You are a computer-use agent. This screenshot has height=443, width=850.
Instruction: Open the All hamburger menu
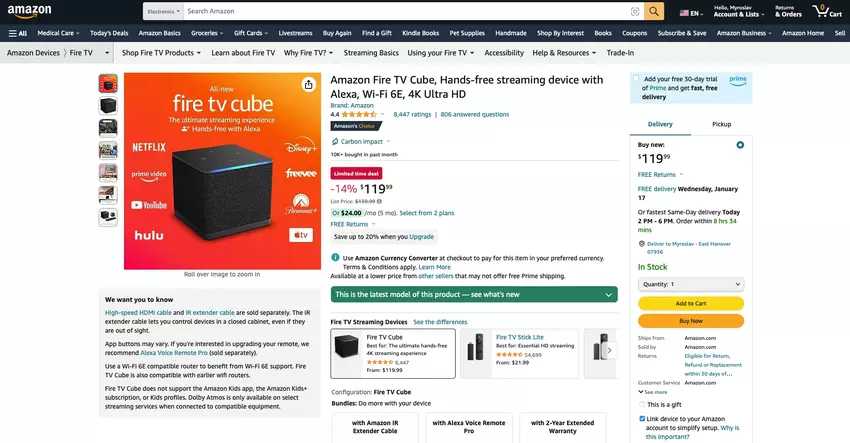tap(17, 33)
